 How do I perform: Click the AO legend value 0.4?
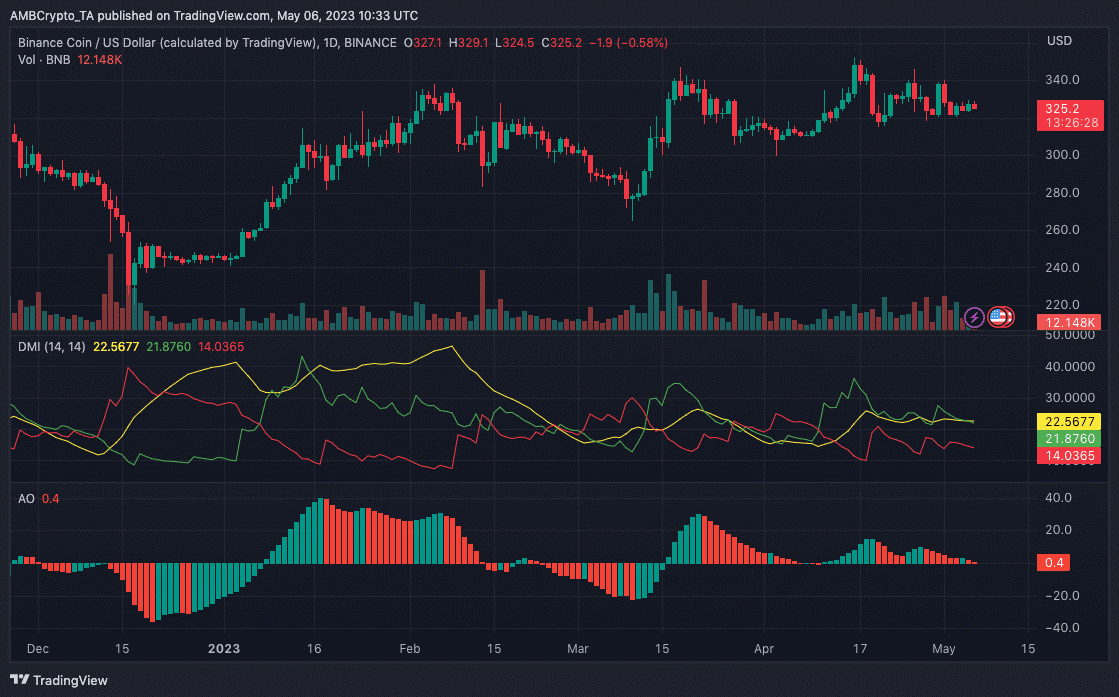[51, 499]
